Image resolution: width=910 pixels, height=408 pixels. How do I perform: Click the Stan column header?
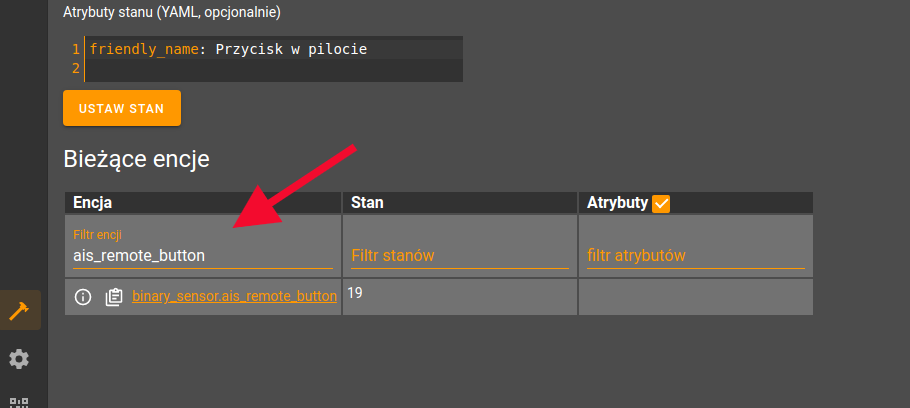(367, 202)
